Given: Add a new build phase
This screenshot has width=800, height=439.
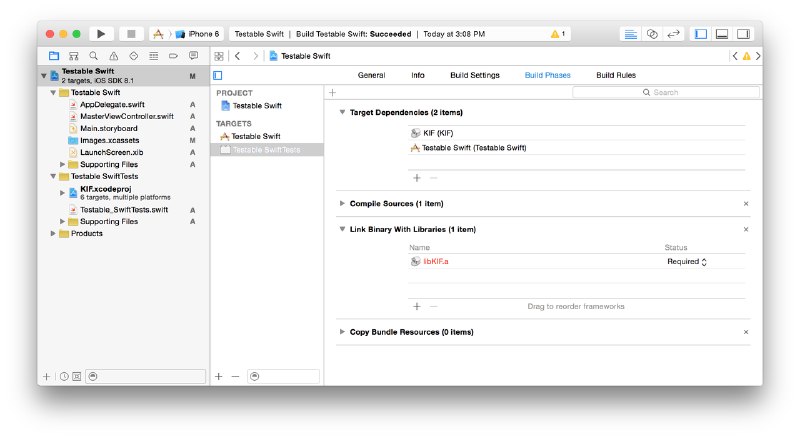Looking at the screenshot, I should click(x=333, y=92).
